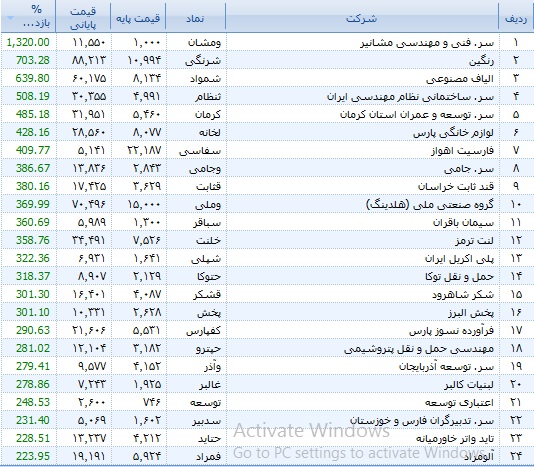Click the final price 34,491 for خلنت
Viewport: 534px width, 467px height.
point(89,240)
